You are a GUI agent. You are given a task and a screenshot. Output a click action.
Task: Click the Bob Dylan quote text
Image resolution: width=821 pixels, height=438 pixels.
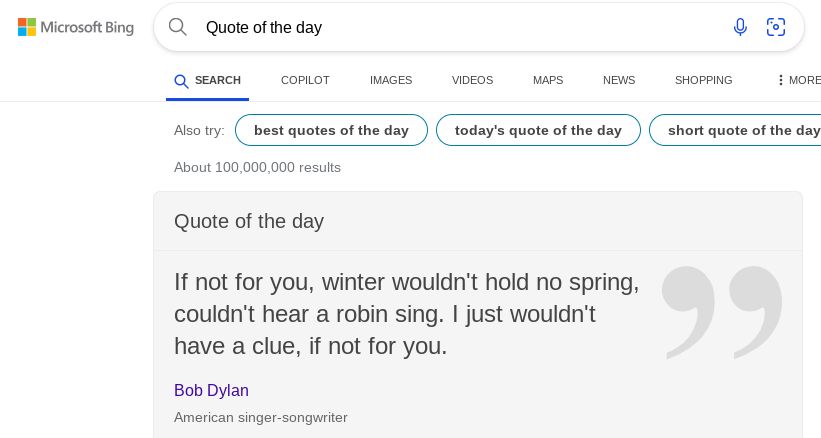coord(406,313)
